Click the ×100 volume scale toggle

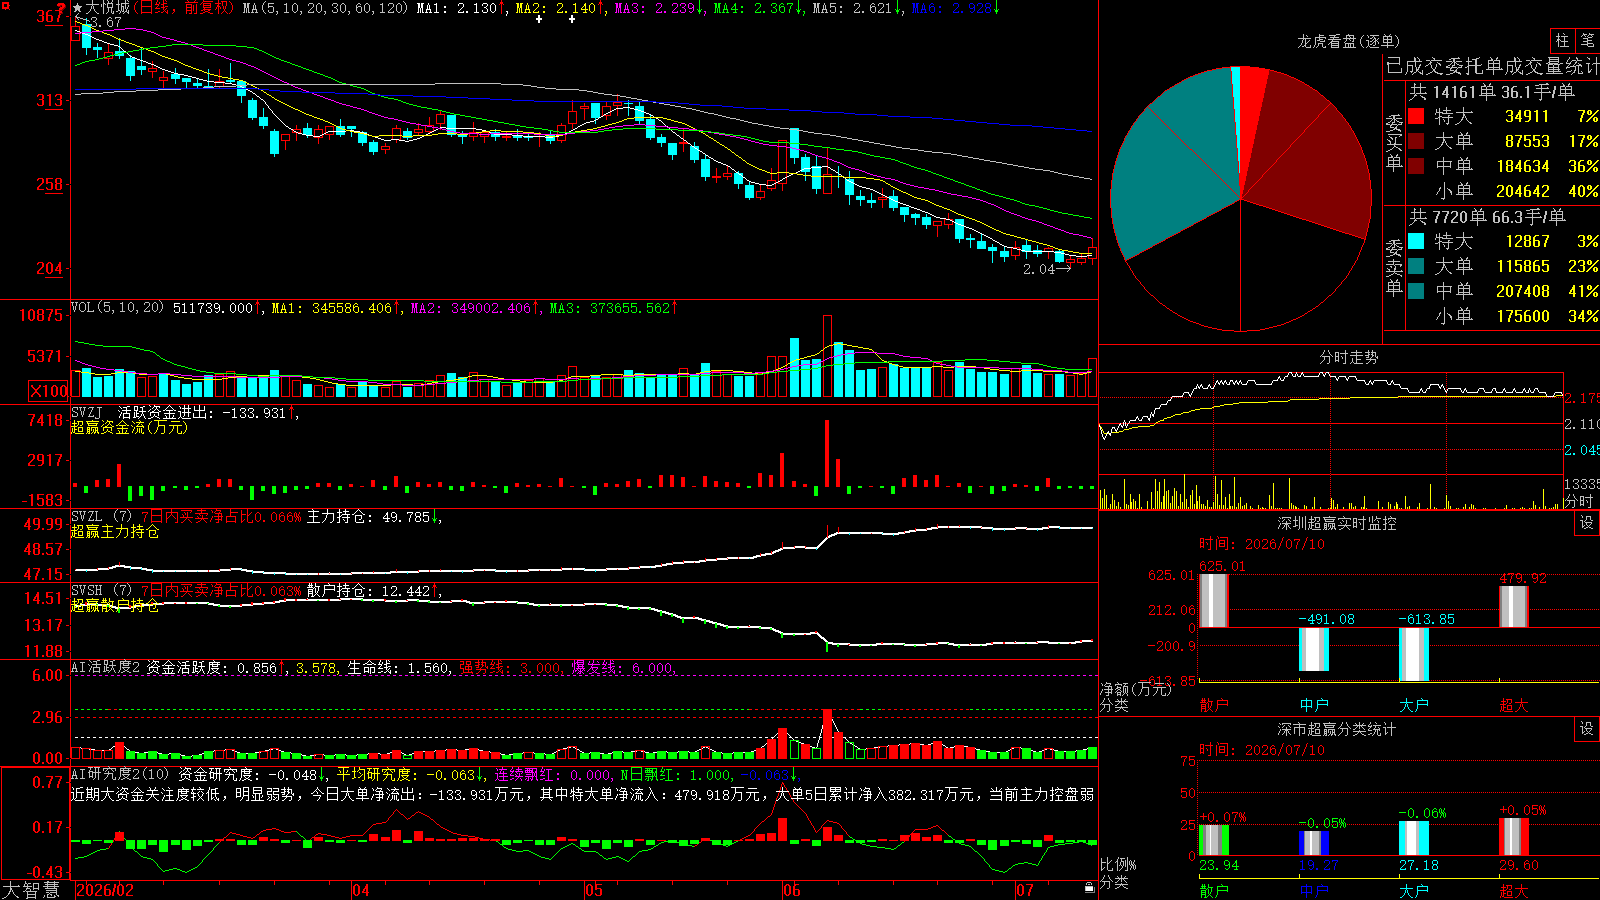click(x=49, y=391)
